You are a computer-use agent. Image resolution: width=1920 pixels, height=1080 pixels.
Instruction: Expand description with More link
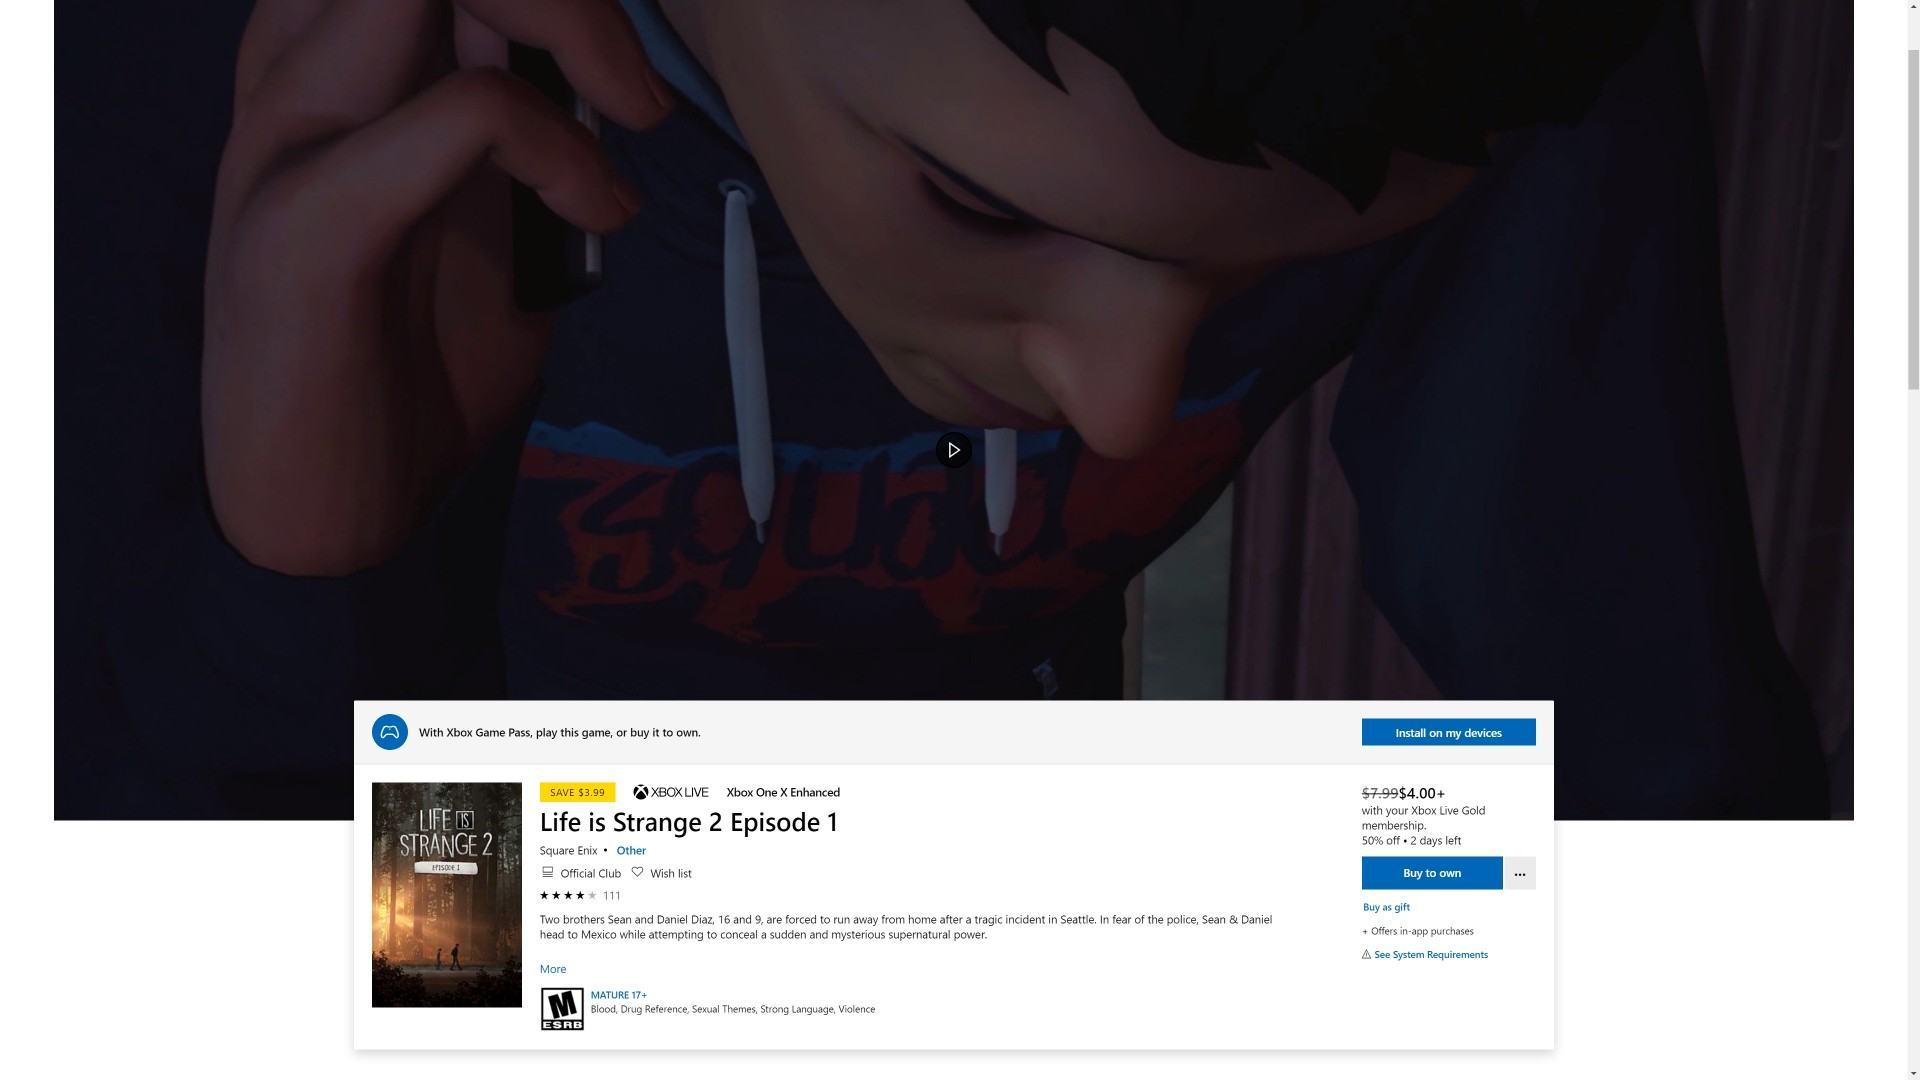point(553,969)
